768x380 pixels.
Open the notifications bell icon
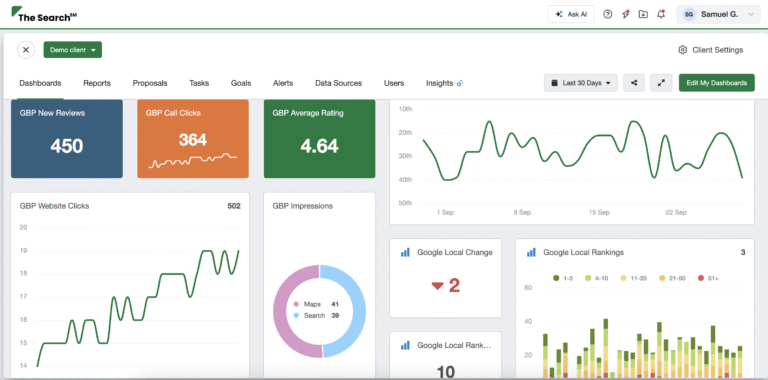tap(661, 15)
